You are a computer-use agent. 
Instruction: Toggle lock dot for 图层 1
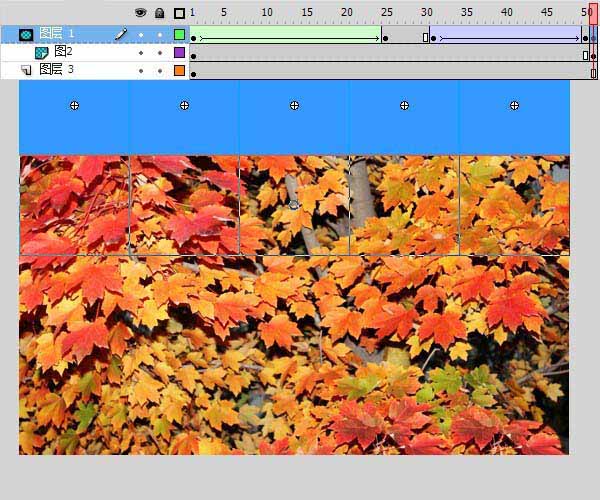[x=160, y=35]
